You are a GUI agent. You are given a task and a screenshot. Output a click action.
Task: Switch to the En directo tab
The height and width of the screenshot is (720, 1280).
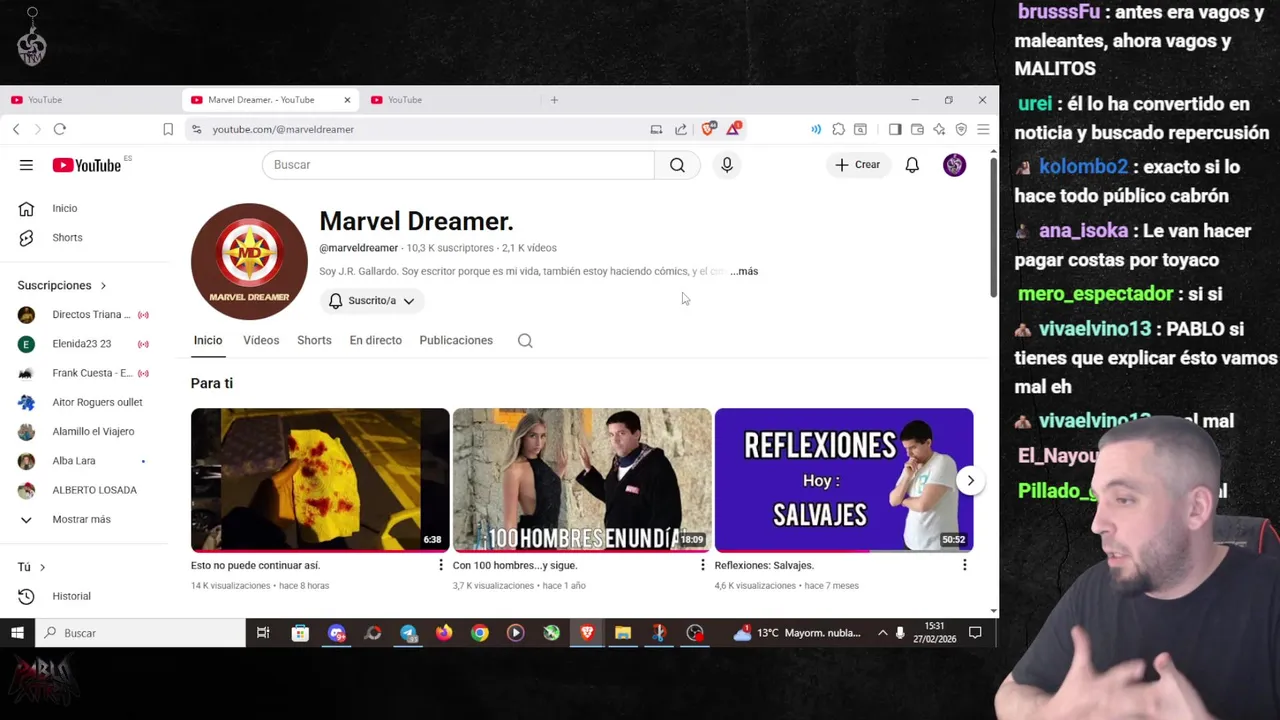(376, 341)
